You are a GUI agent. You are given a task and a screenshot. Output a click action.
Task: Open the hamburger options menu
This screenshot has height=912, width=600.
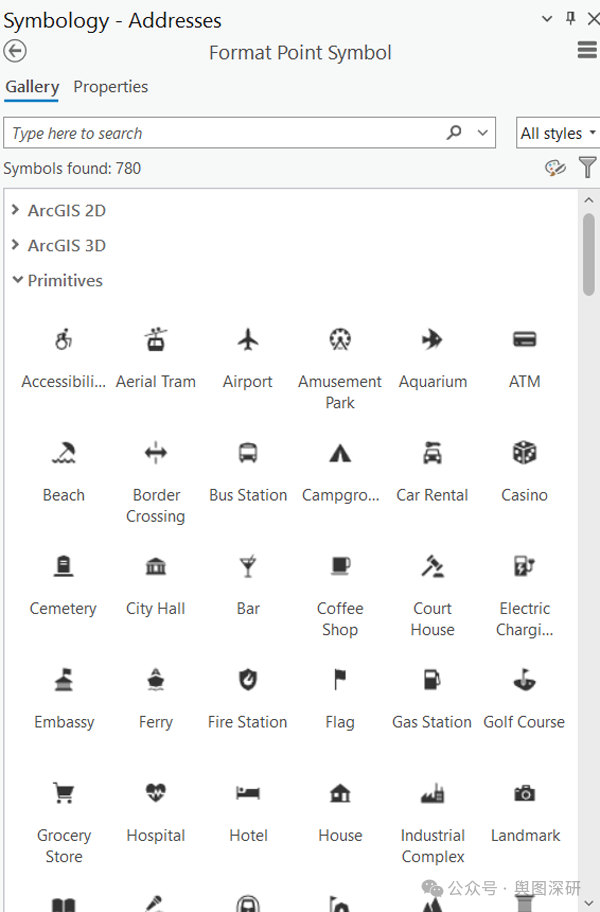click(x=587, y=50)
